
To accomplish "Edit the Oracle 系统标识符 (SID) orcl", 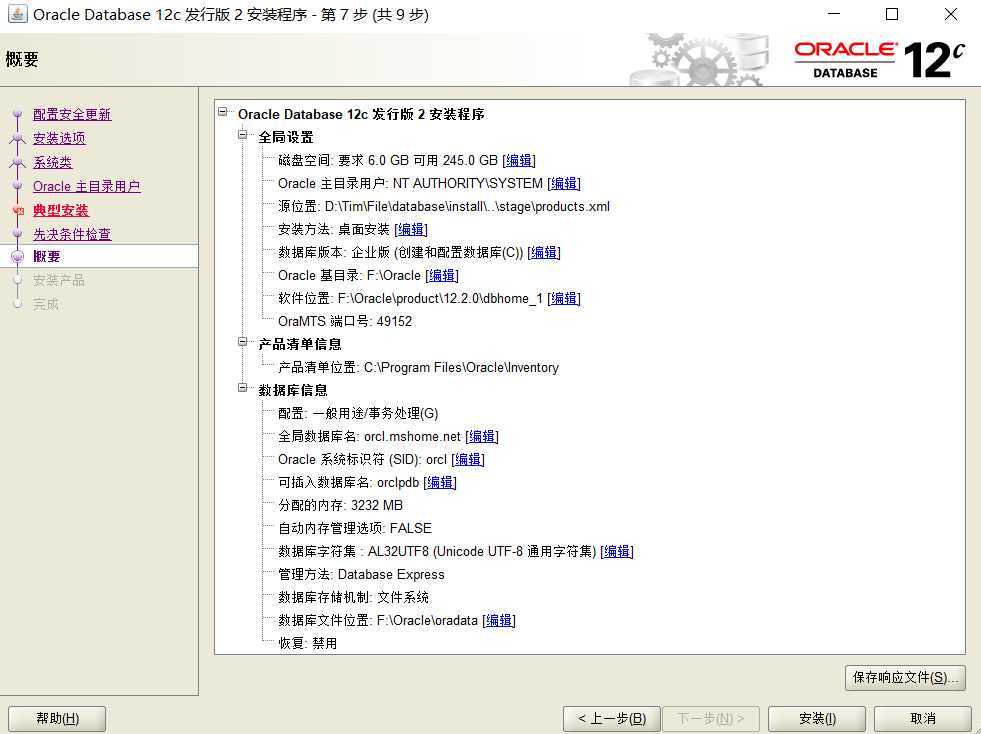I will pyautogui.click(x=468, y=460).
